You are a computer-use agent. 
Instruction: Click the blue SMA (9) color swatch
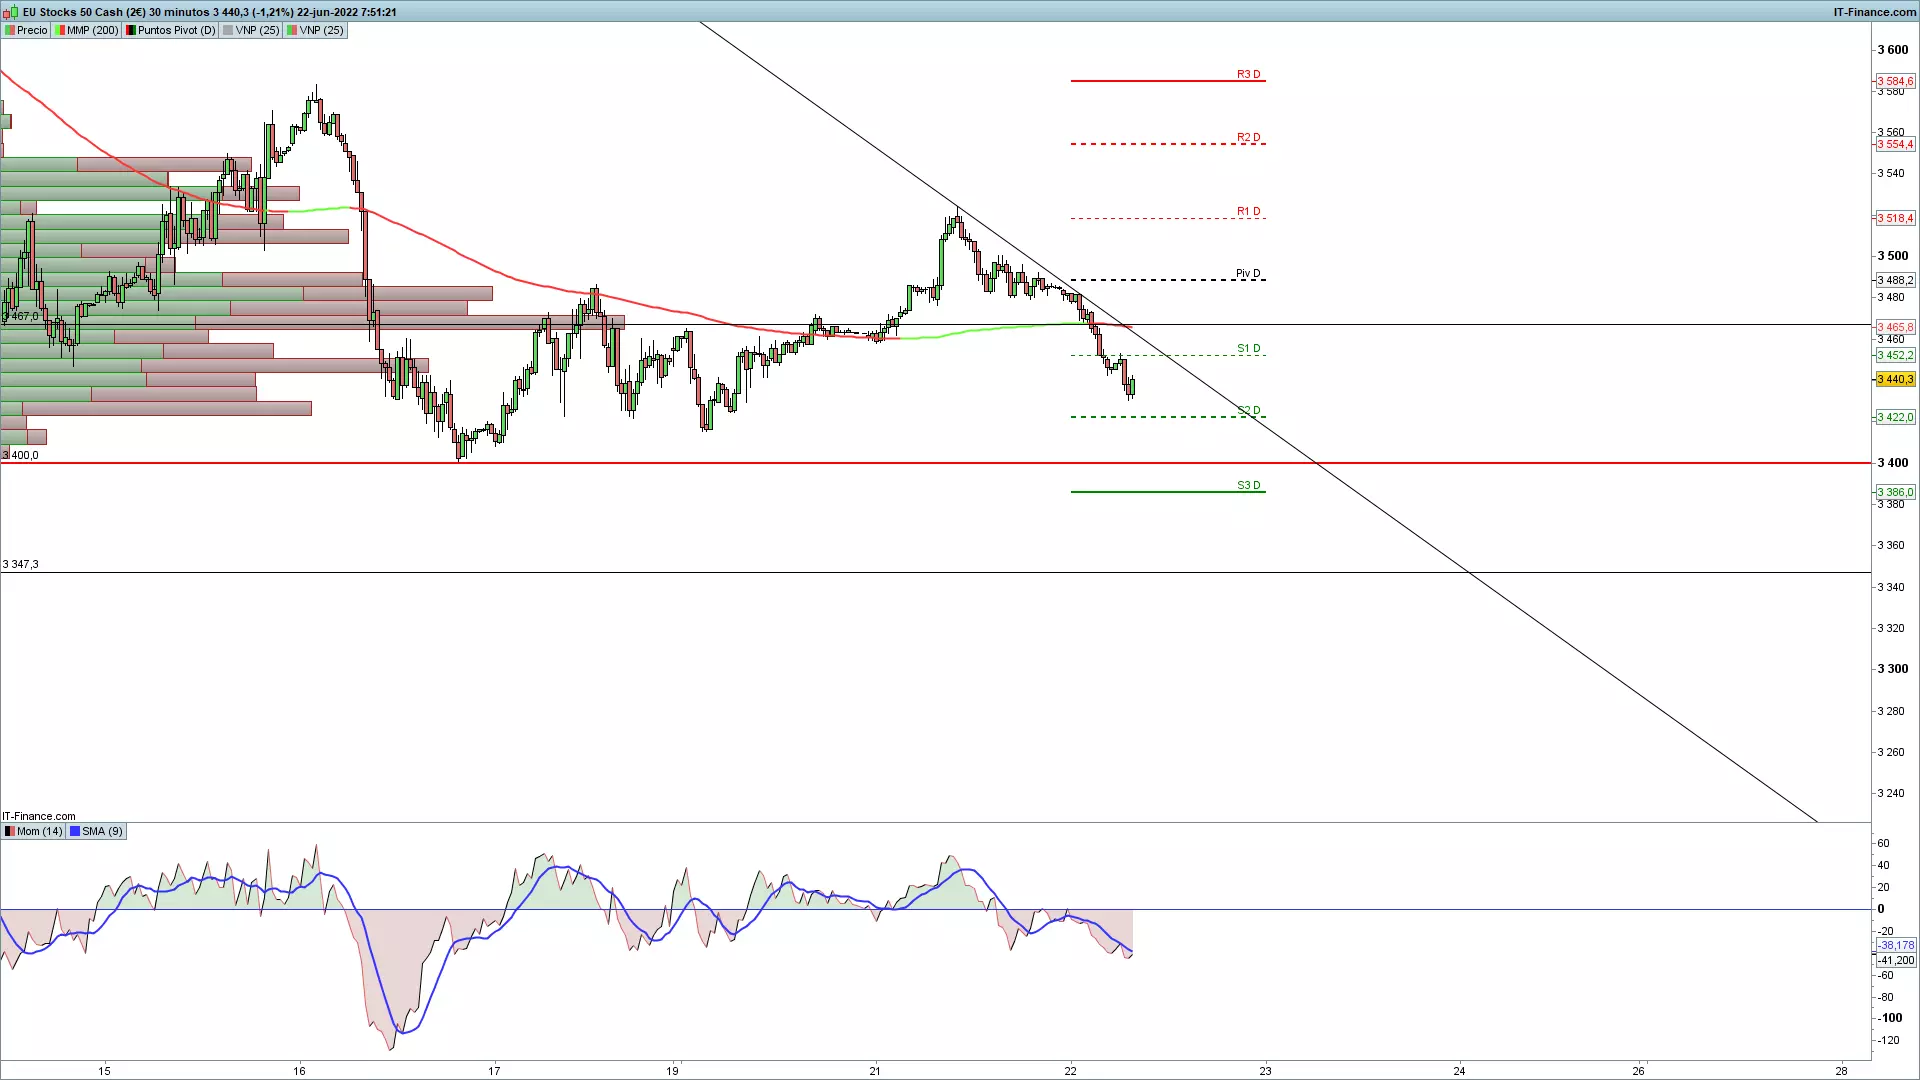pos(75,831)
